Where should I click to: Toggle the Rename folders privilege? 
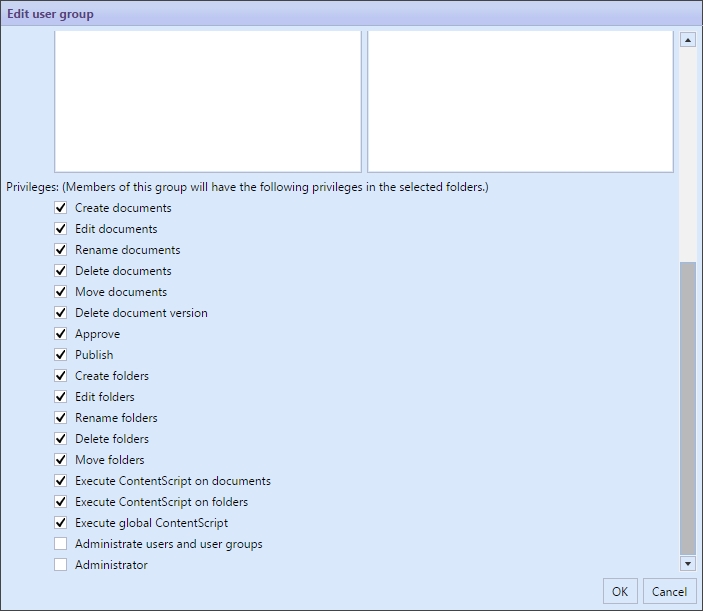tap(61, 418)
